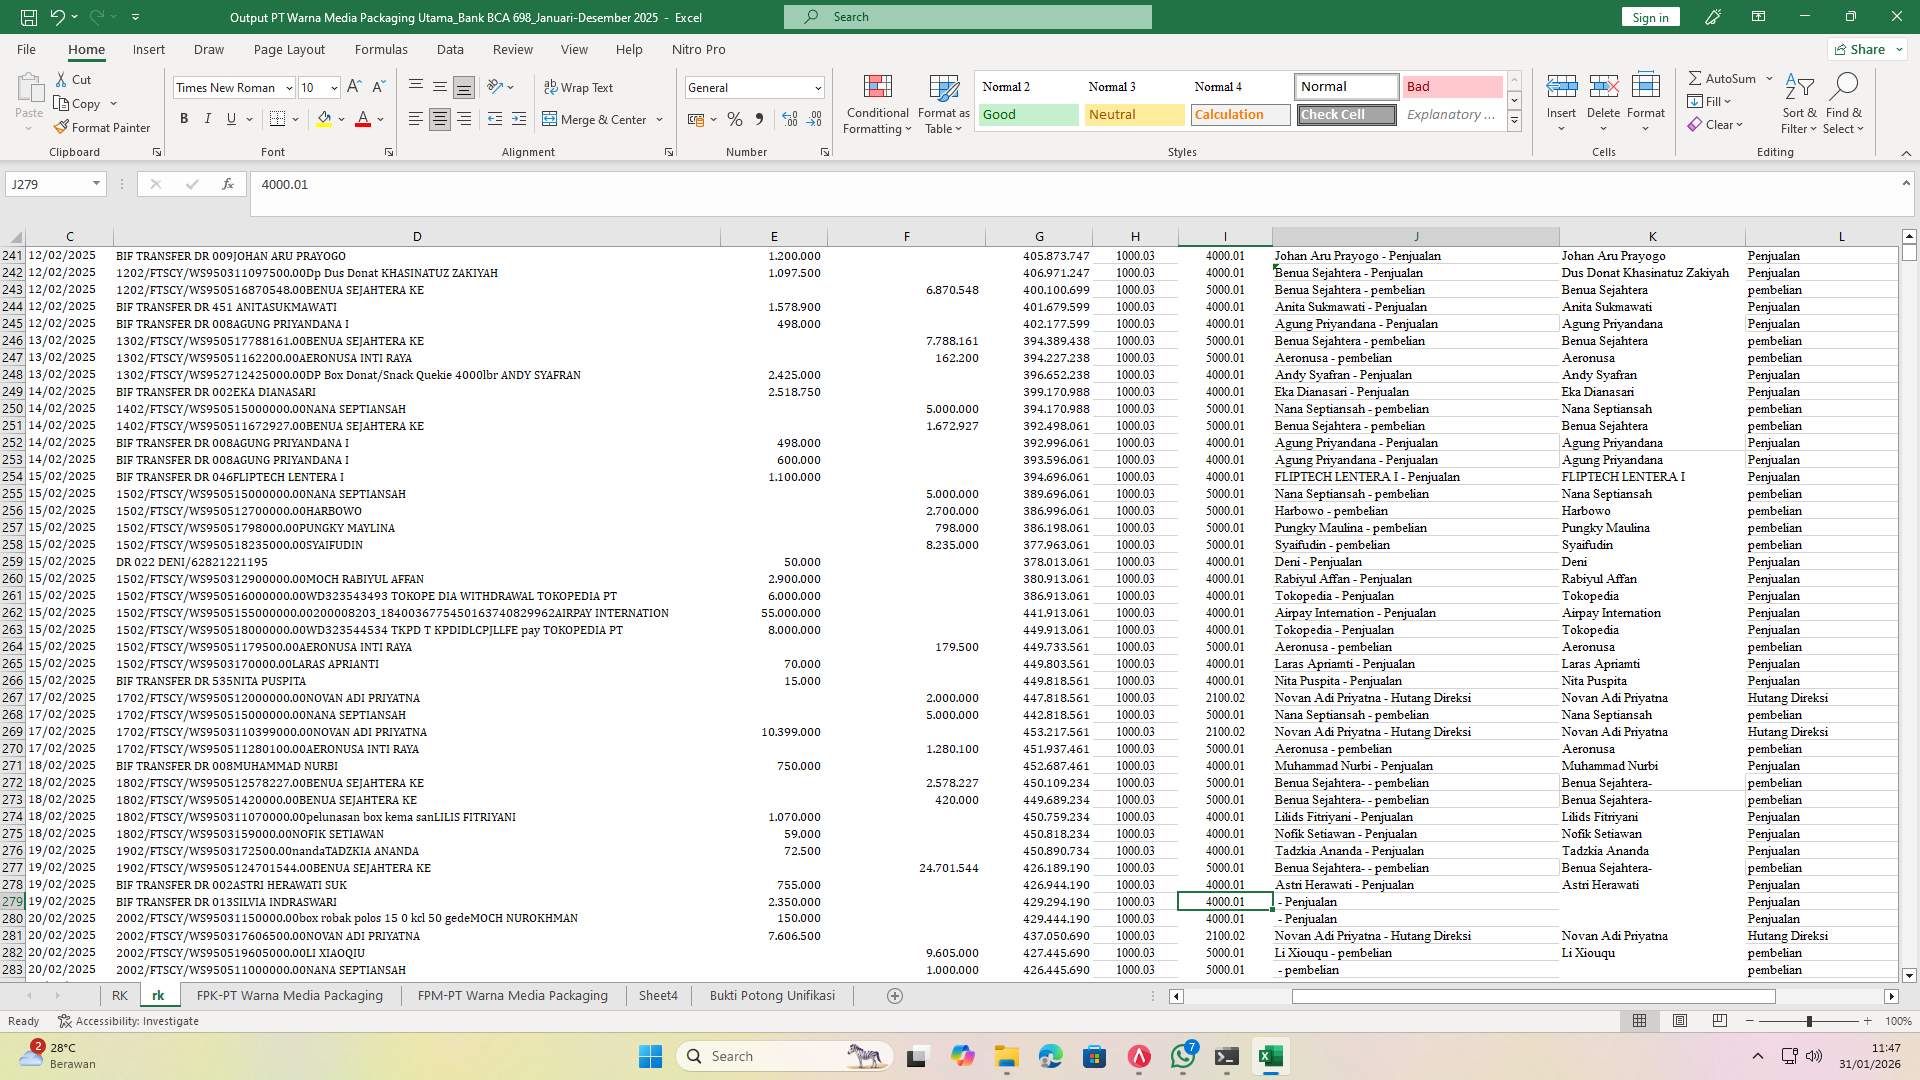Viewport: 1920px width, 1080px height.
Task: Apply the Percent Style number format
Action: (735, 119)
